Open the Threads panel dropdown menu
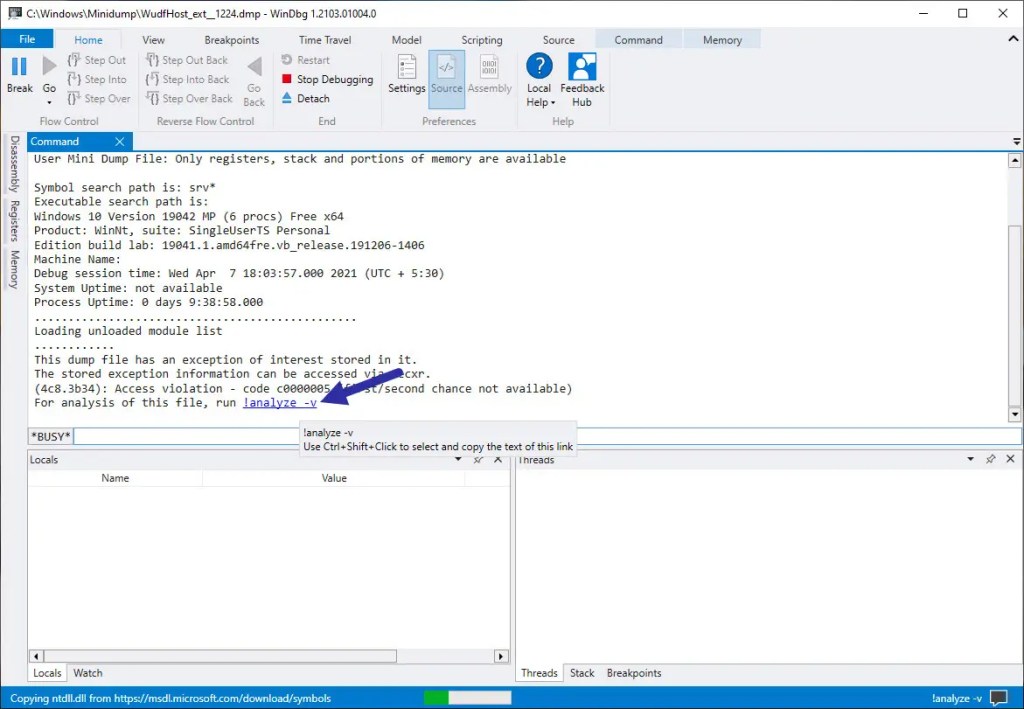 click(x=968, y=459)
